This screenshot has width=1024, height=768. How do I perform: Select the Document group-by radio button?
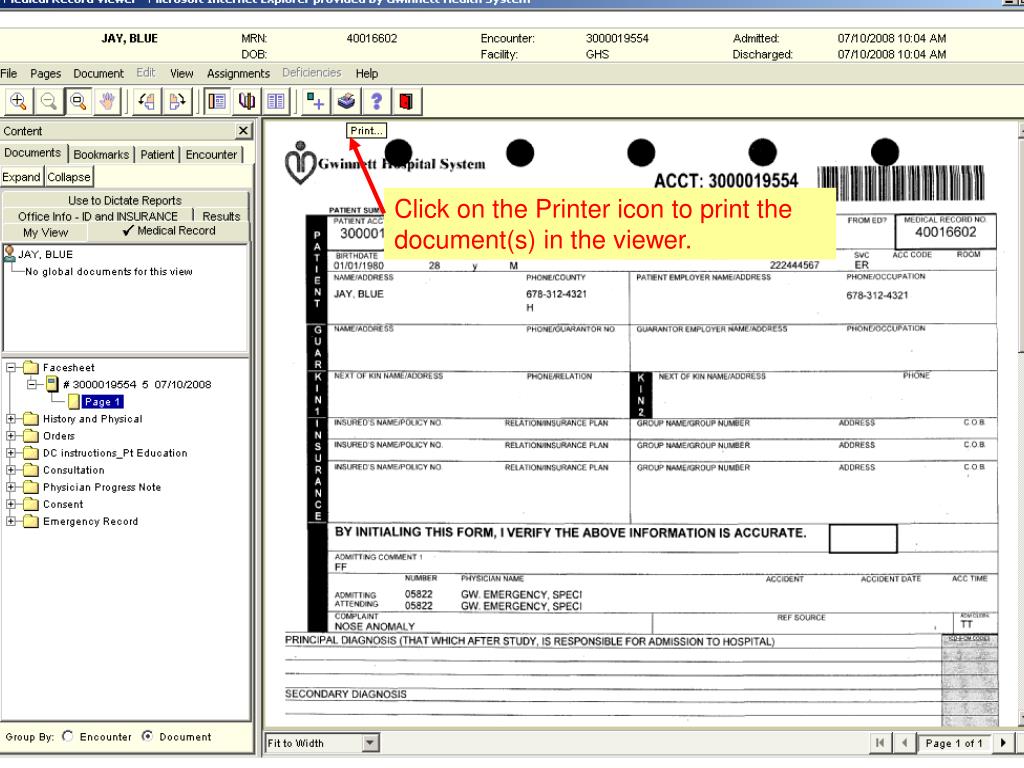tap(148, 736)
